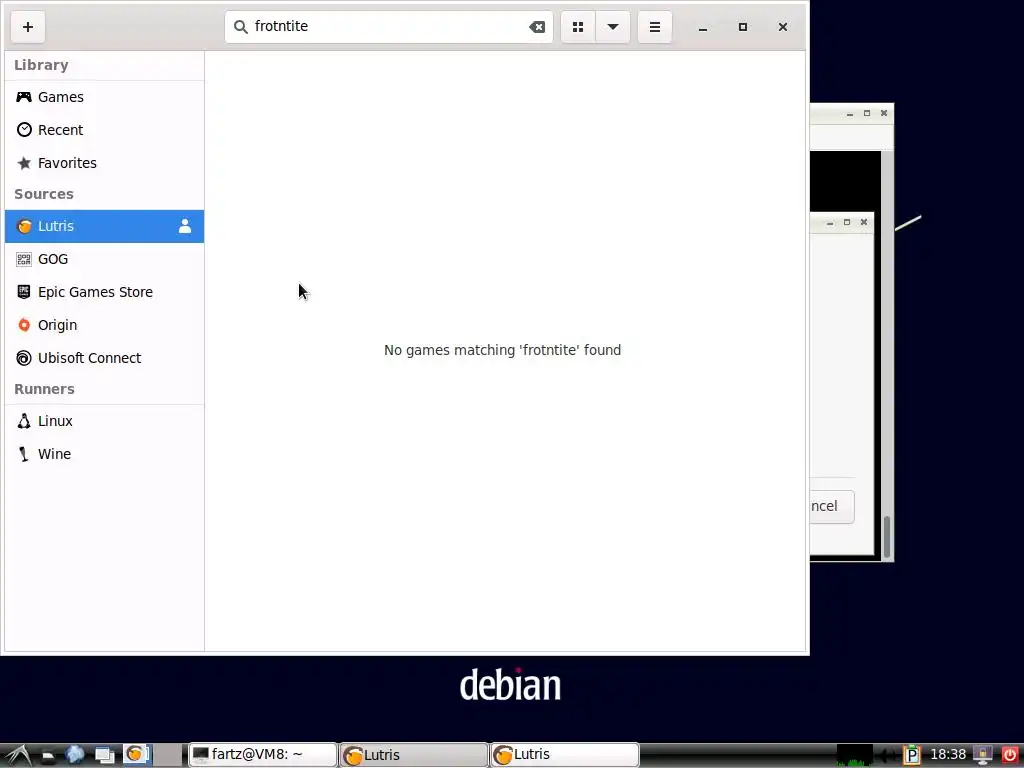Close the background terminal window
The width and height of the screenshot is (1024, 768).
884,113
